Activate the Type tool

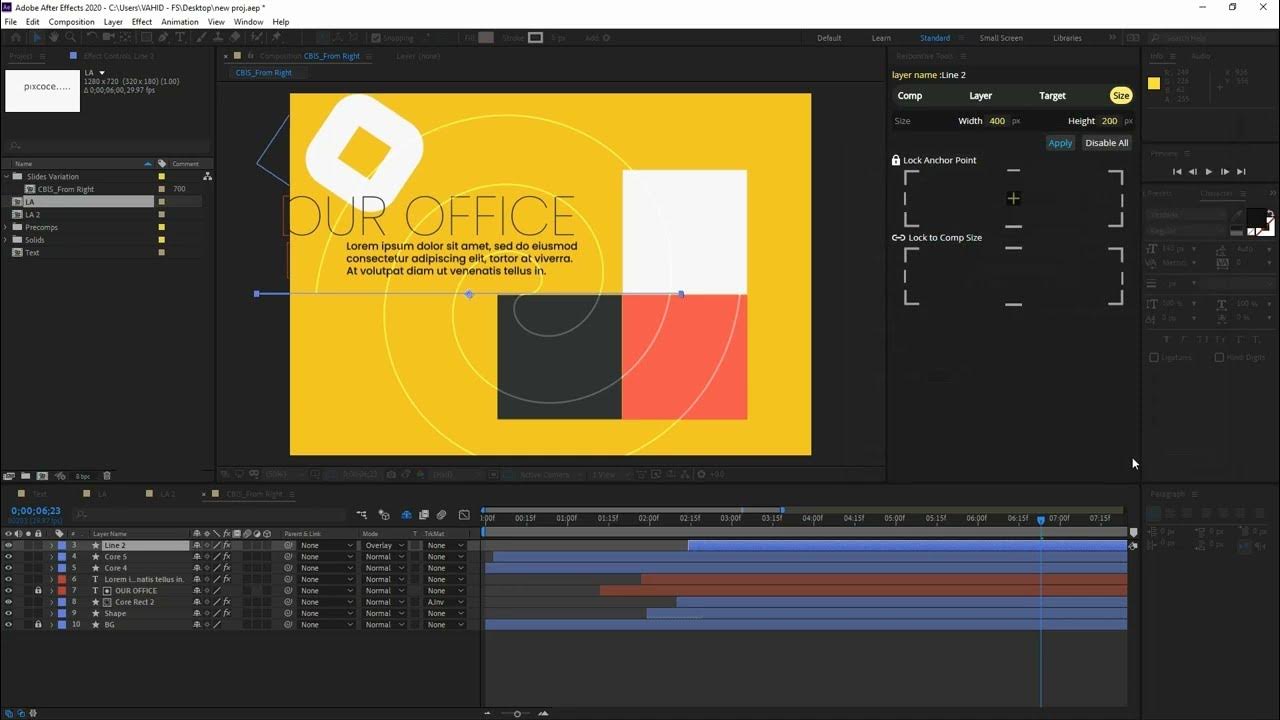click(178, 37)
